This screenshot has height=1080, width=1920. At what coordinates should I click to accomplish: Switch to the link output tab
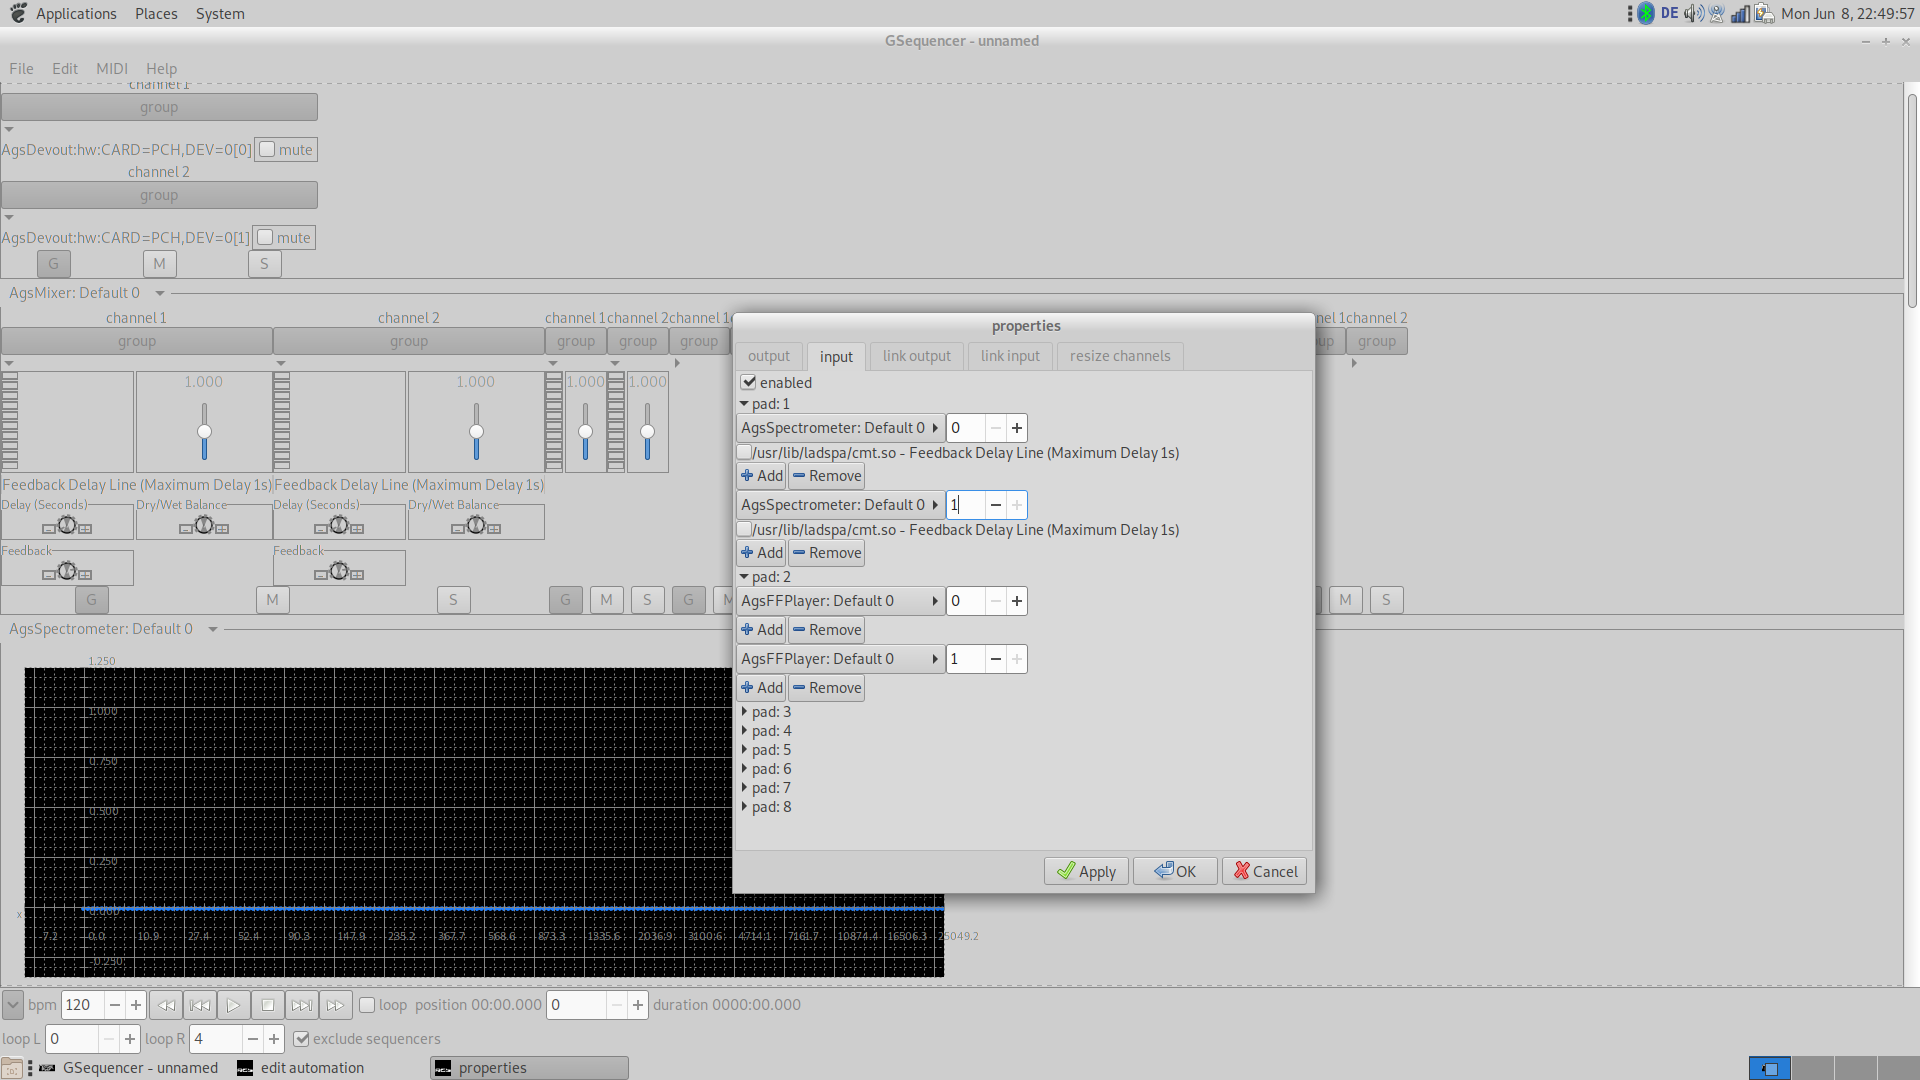click(x=916, y=356)
